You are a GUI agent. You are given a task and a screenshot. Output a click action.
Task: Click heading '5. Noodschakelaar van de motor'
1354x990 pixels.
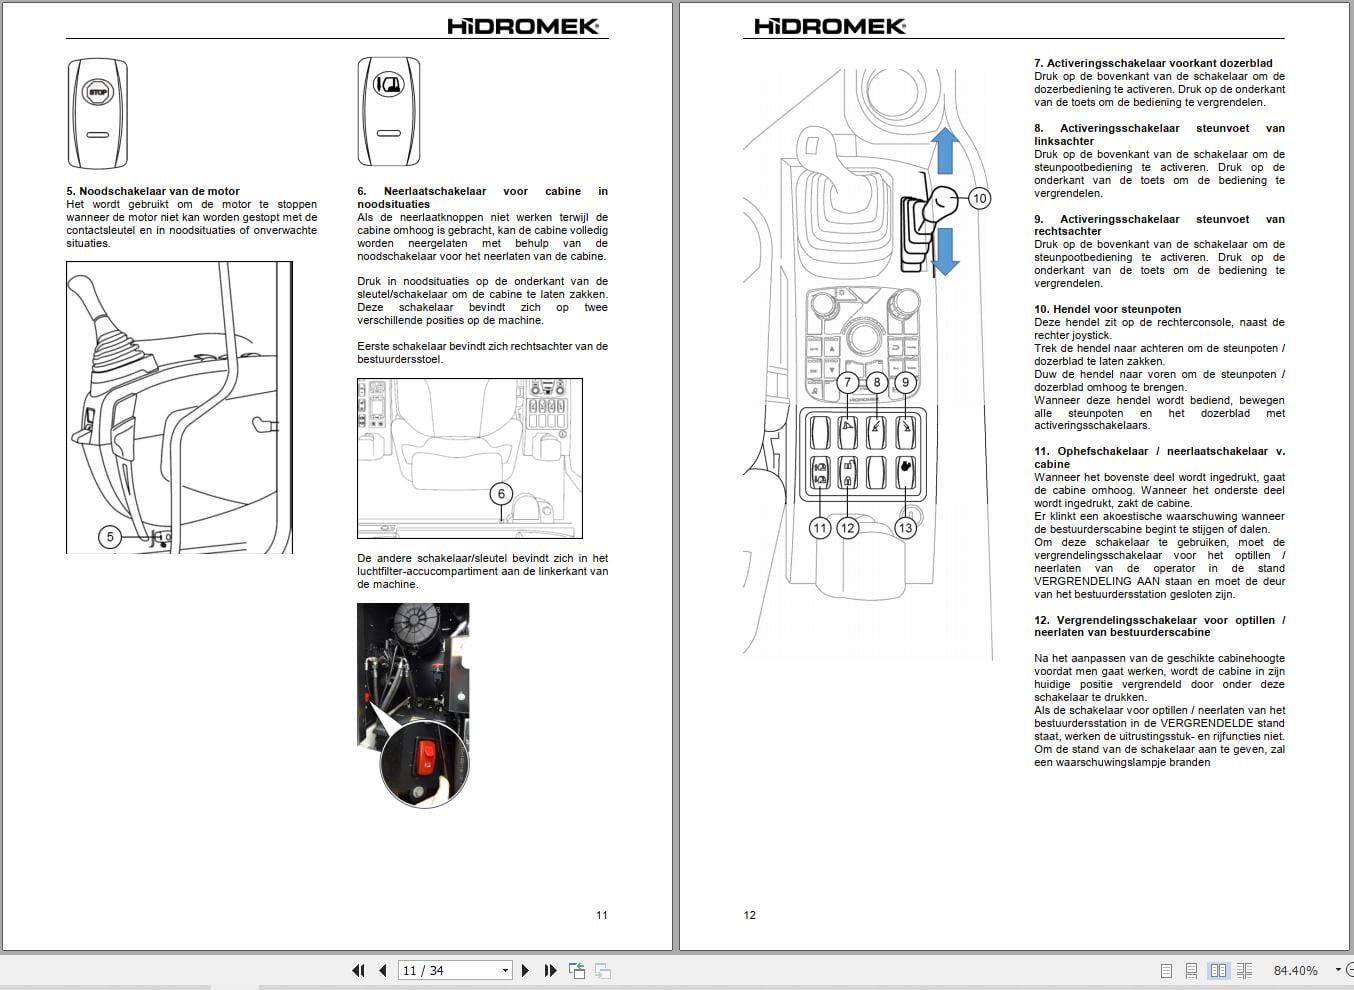153,191
